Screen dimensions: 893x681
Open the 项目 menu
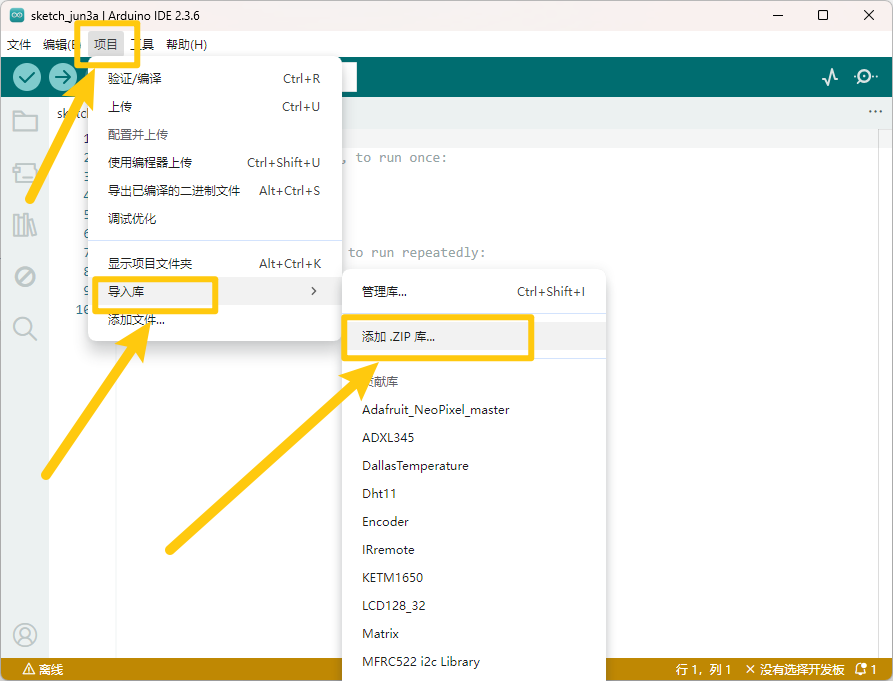(105, 44)
